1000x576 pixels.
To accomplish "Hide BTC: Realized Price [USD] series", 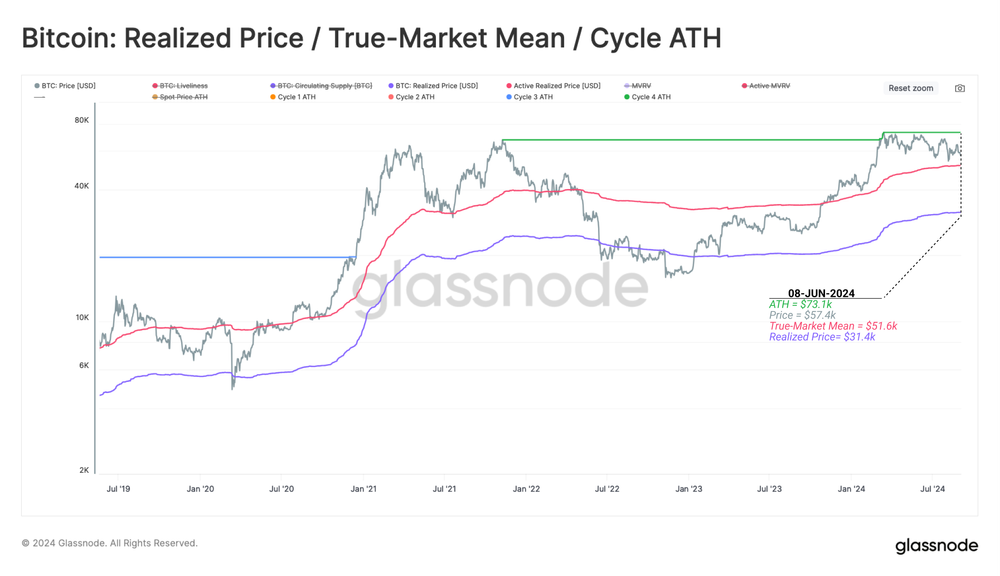I will point(433,85).
